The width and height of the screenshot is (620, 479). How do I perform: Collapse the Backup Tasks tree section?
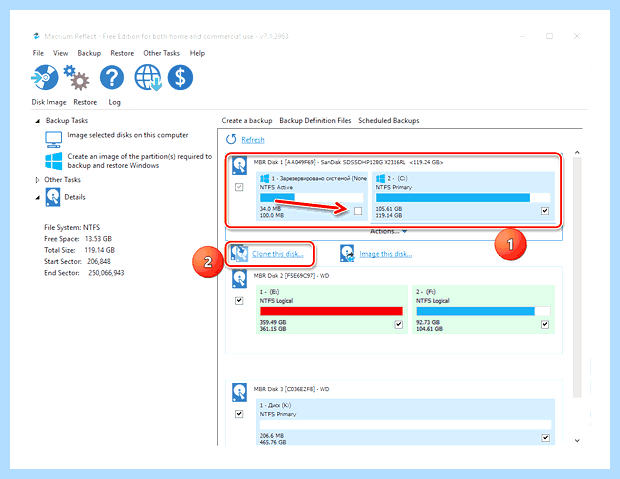pos(38,121)
